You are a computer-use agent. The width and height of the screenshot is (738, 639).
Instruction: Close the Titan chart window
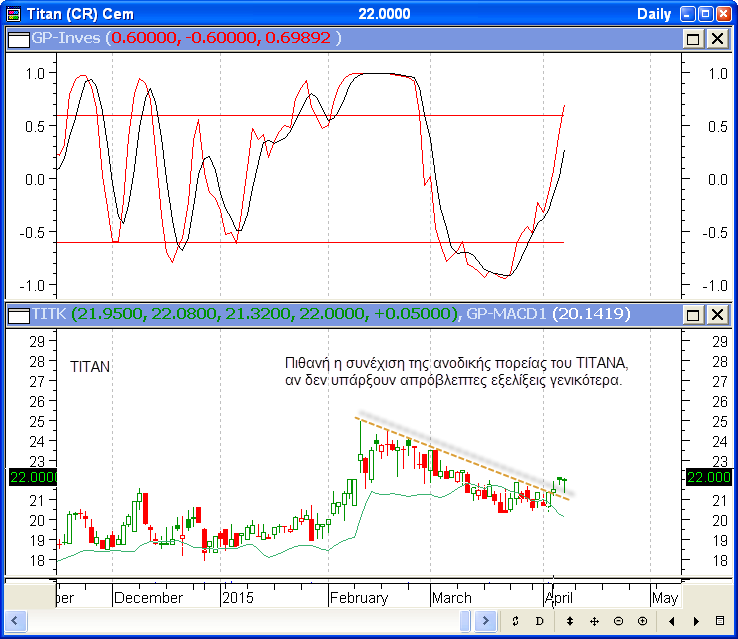pos(723,14)
